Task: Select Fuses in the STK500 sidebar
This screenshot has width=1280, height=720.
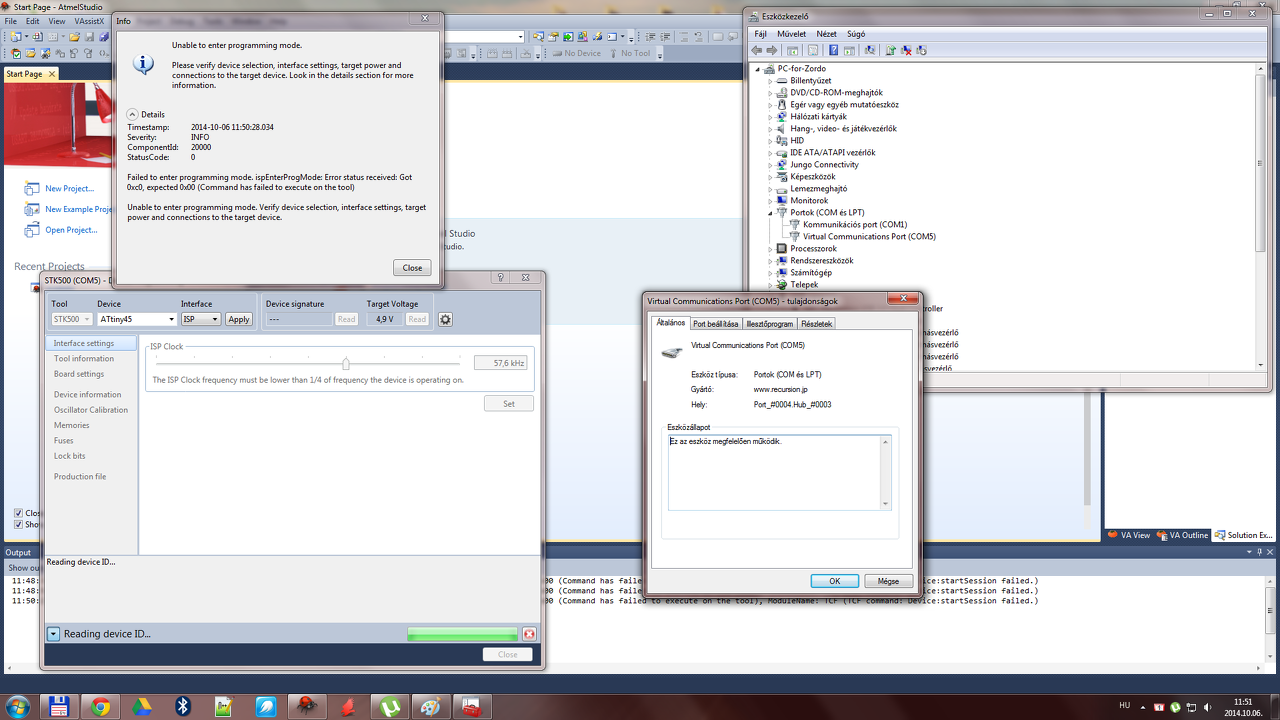Action: (64, 440)
